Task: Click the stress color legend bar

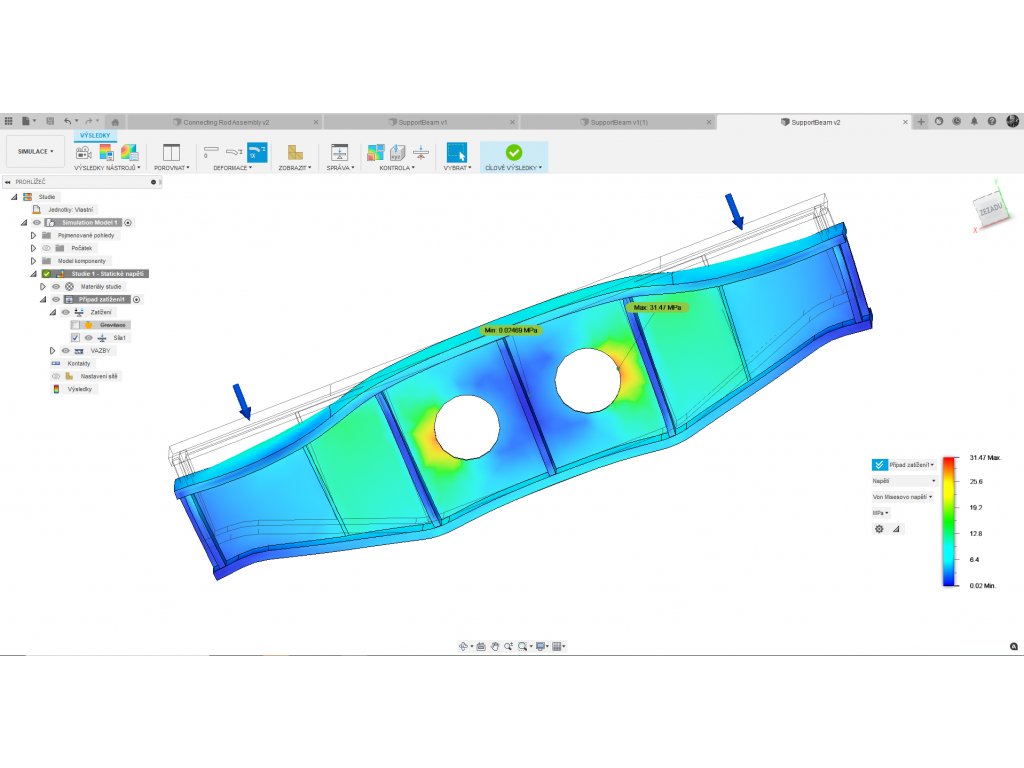Action: point(950,521)
